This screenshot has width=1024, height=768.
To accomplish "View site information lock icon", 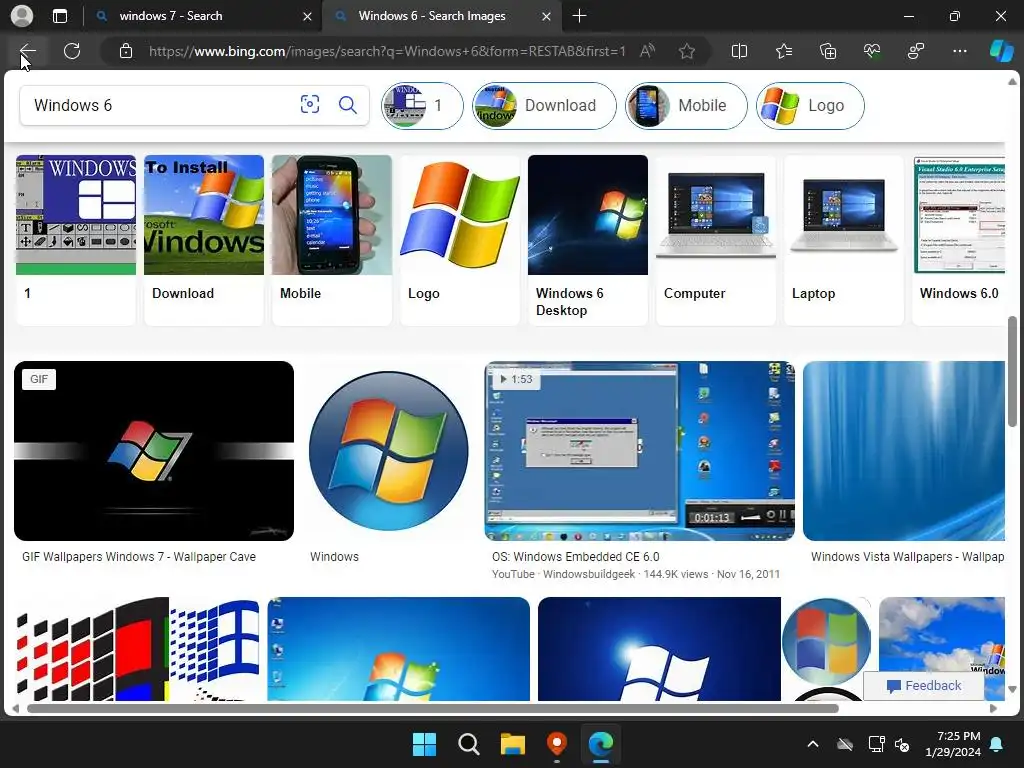I will [126, 51].
